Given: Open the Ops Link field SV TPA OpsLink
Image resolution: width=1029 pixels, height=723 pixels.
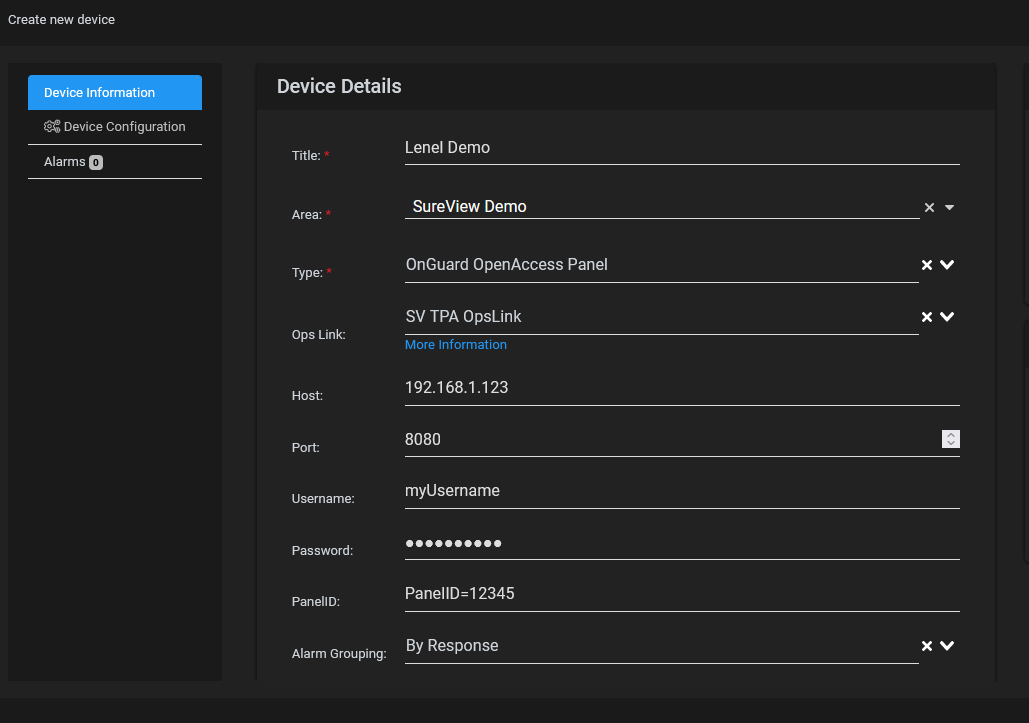Looking at the screenshot, I should (662, 317).
